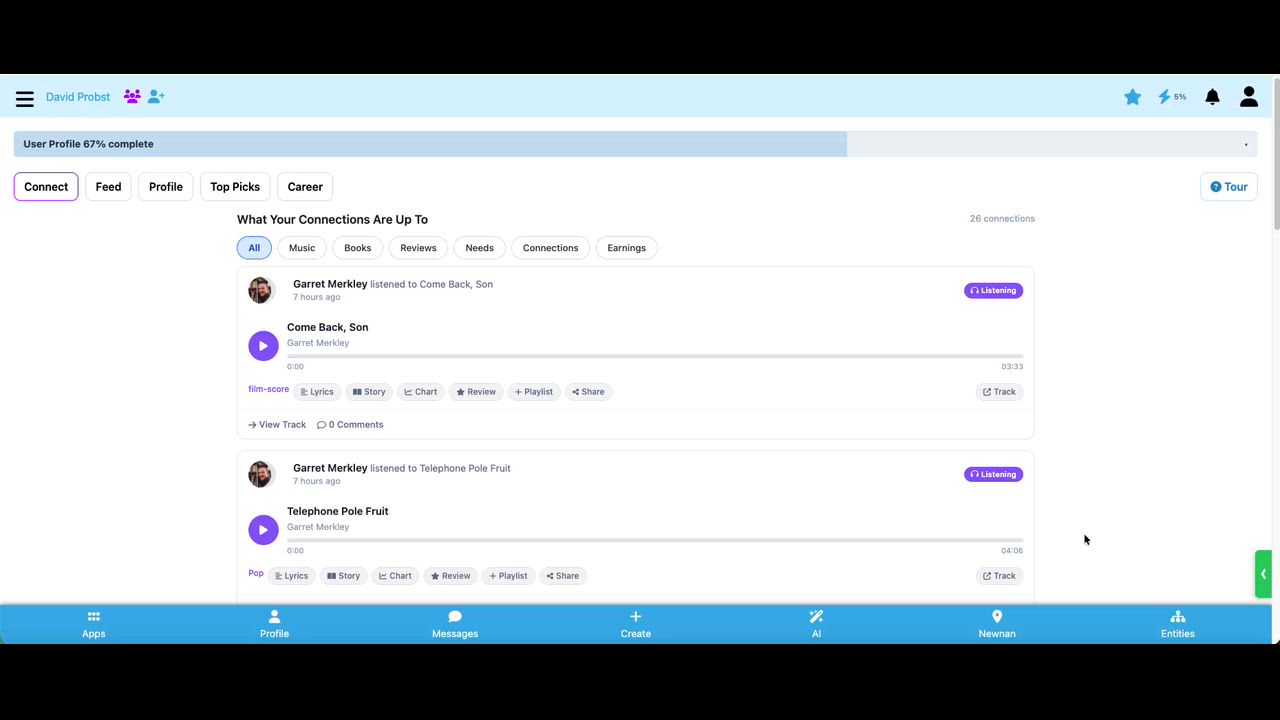
Task: Play Telephone Pole Fruit
Action: coord(263,530)
